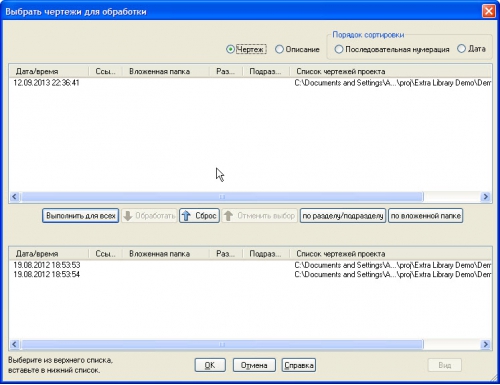
Task: Click file path in 18:53:53 row
Action: click(x=392, y=265)
